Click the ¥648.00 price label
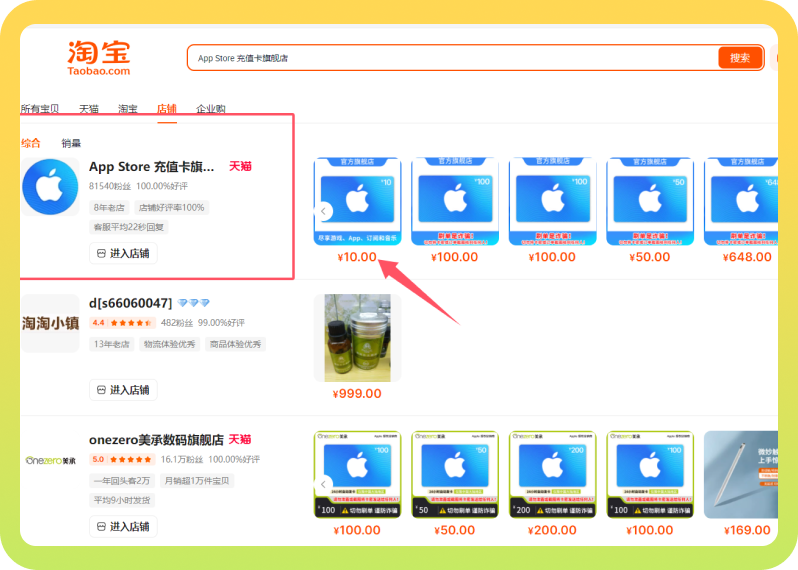Image resolution: width=798 pixels, height=570 pixels. click(747, 257)
